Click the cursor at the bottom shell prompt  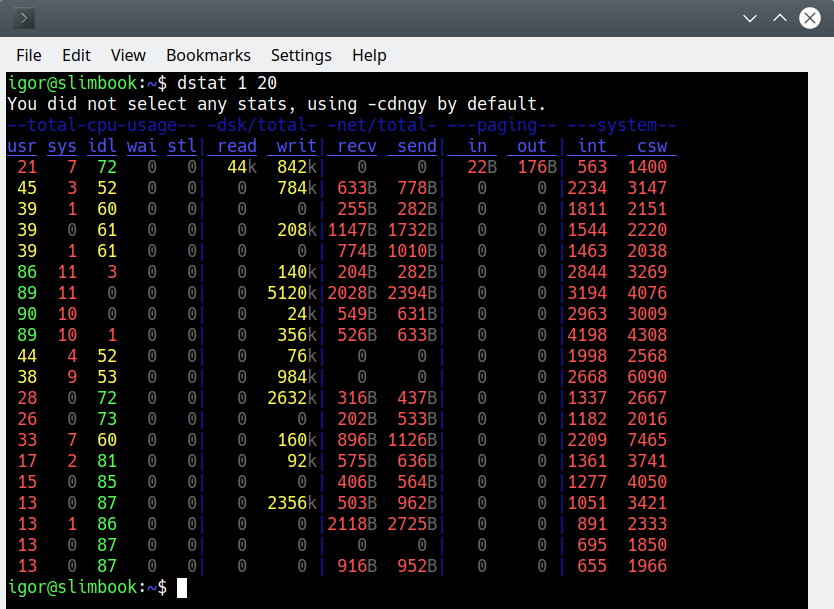(181, 588)
